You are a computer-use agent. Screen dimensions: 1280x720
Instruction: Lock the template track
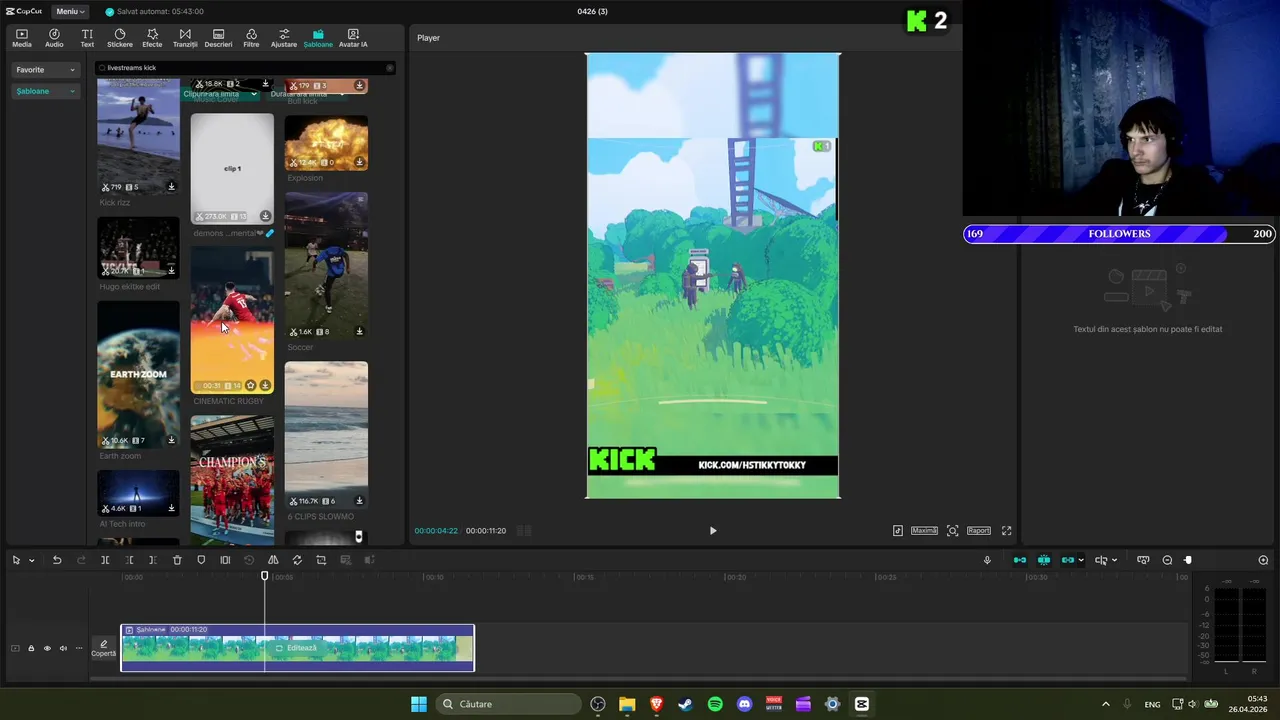point(31,648)
